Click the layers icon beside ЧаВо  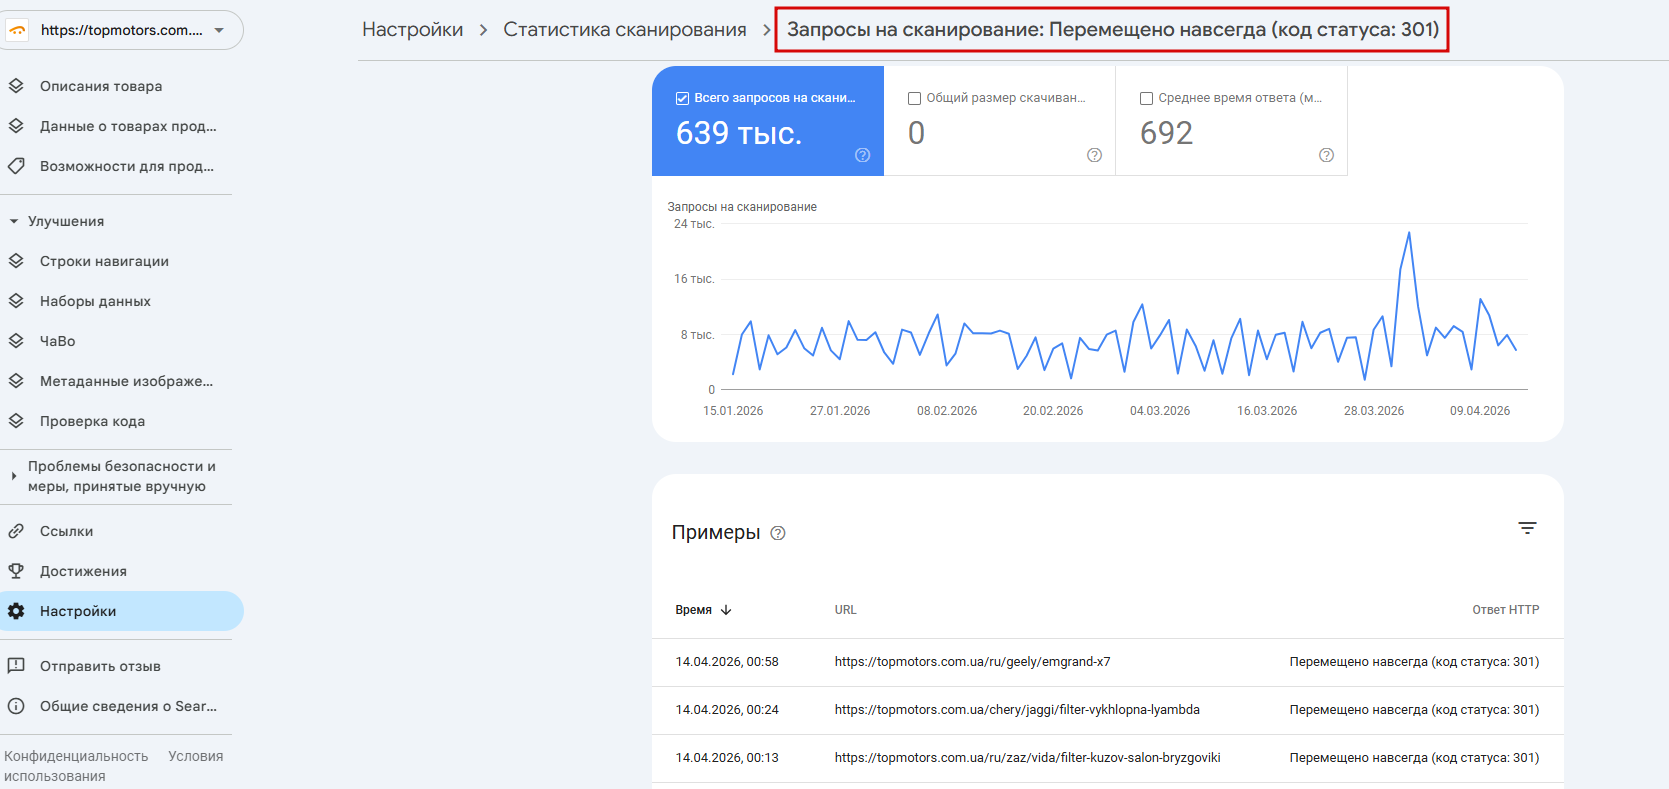[x=16, y=341]
